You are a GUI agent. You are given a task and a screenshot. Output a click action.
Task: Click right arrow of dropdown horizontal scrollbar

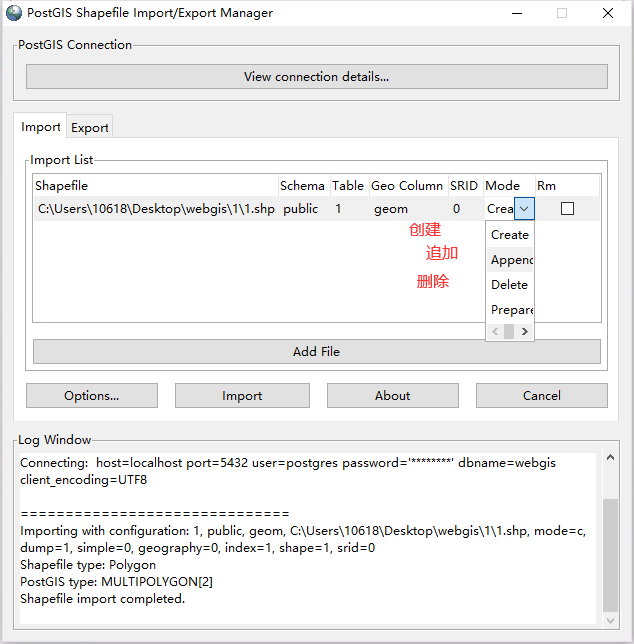tap(525, 331)
